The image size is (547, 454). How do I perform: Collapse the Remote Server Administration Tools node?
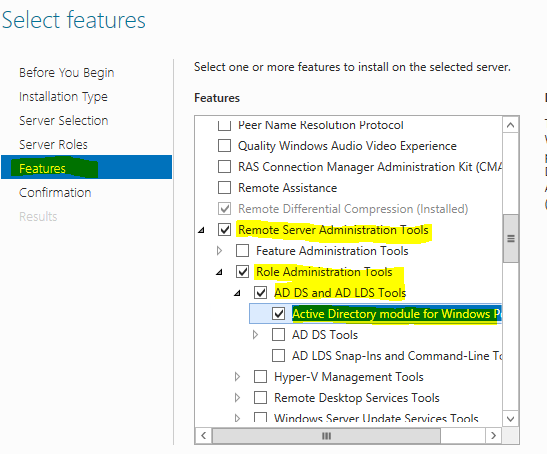pos(201,230)
